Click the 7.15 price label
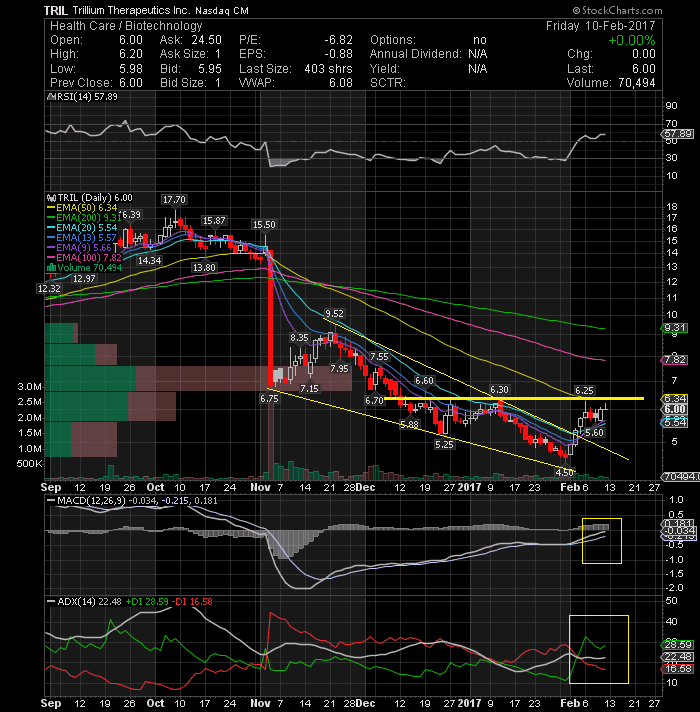Viewport: 700px width, 712px height. coord(310,389)
